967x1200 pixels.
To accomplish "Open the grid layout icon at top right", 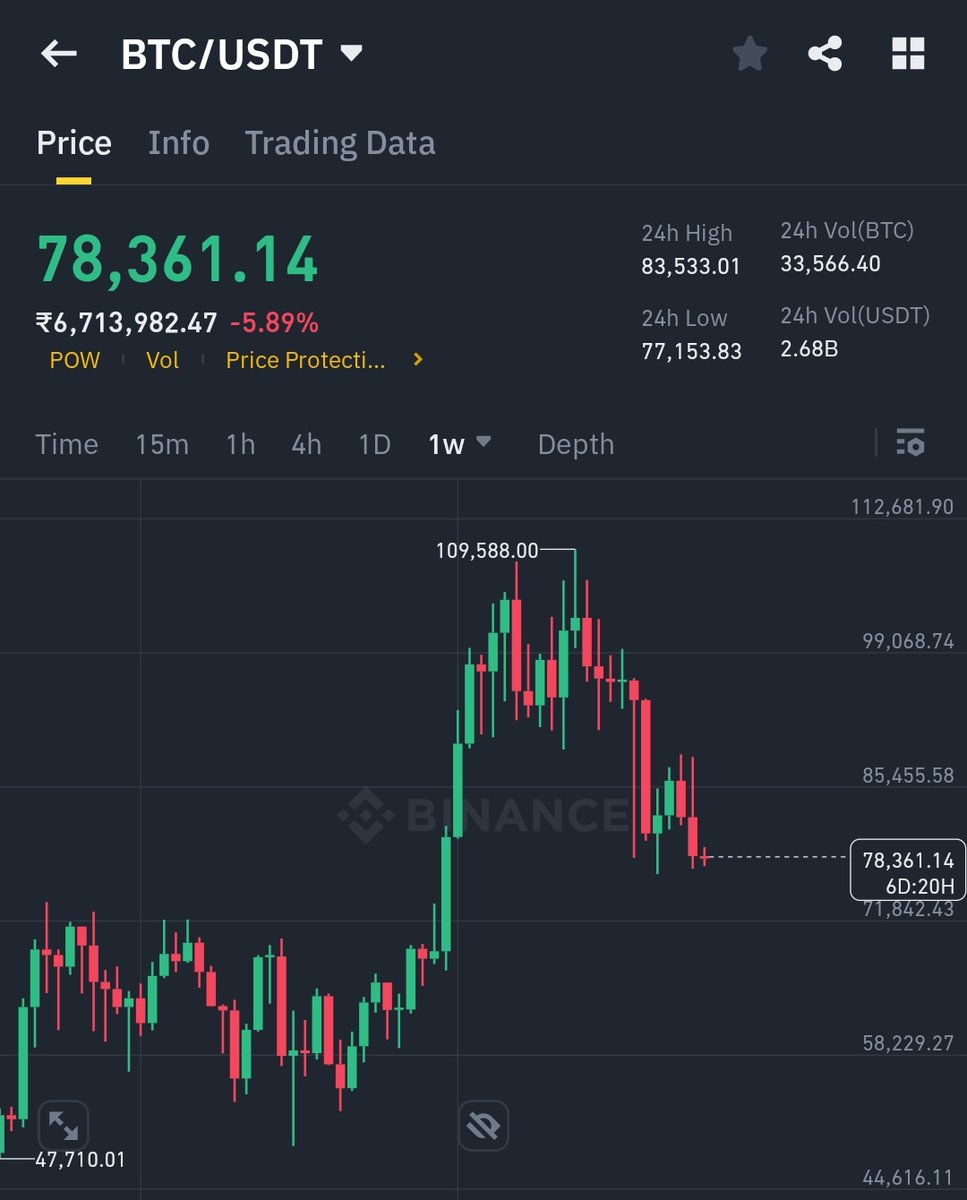I will [908, 54].
